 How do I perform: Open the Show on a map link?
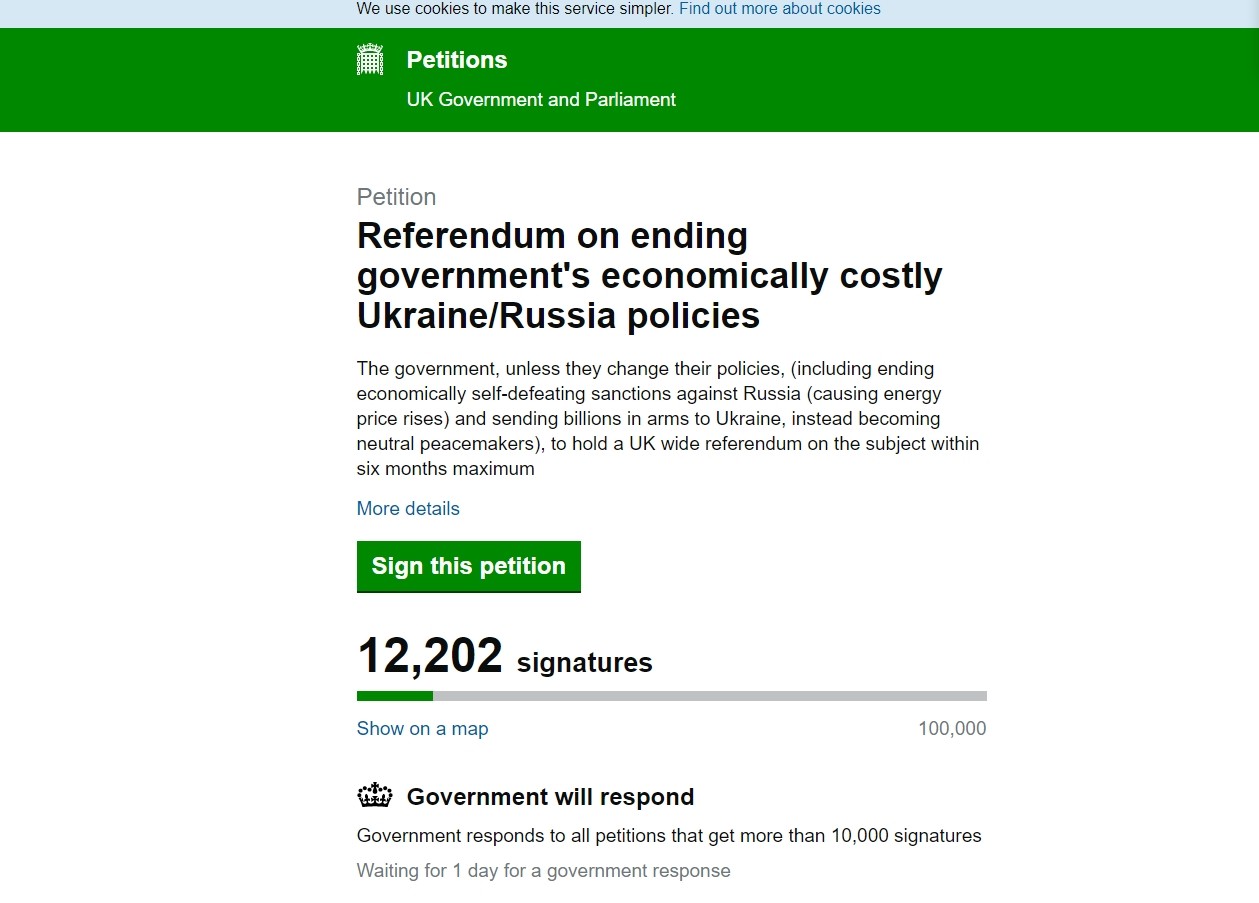coord(422,729)
